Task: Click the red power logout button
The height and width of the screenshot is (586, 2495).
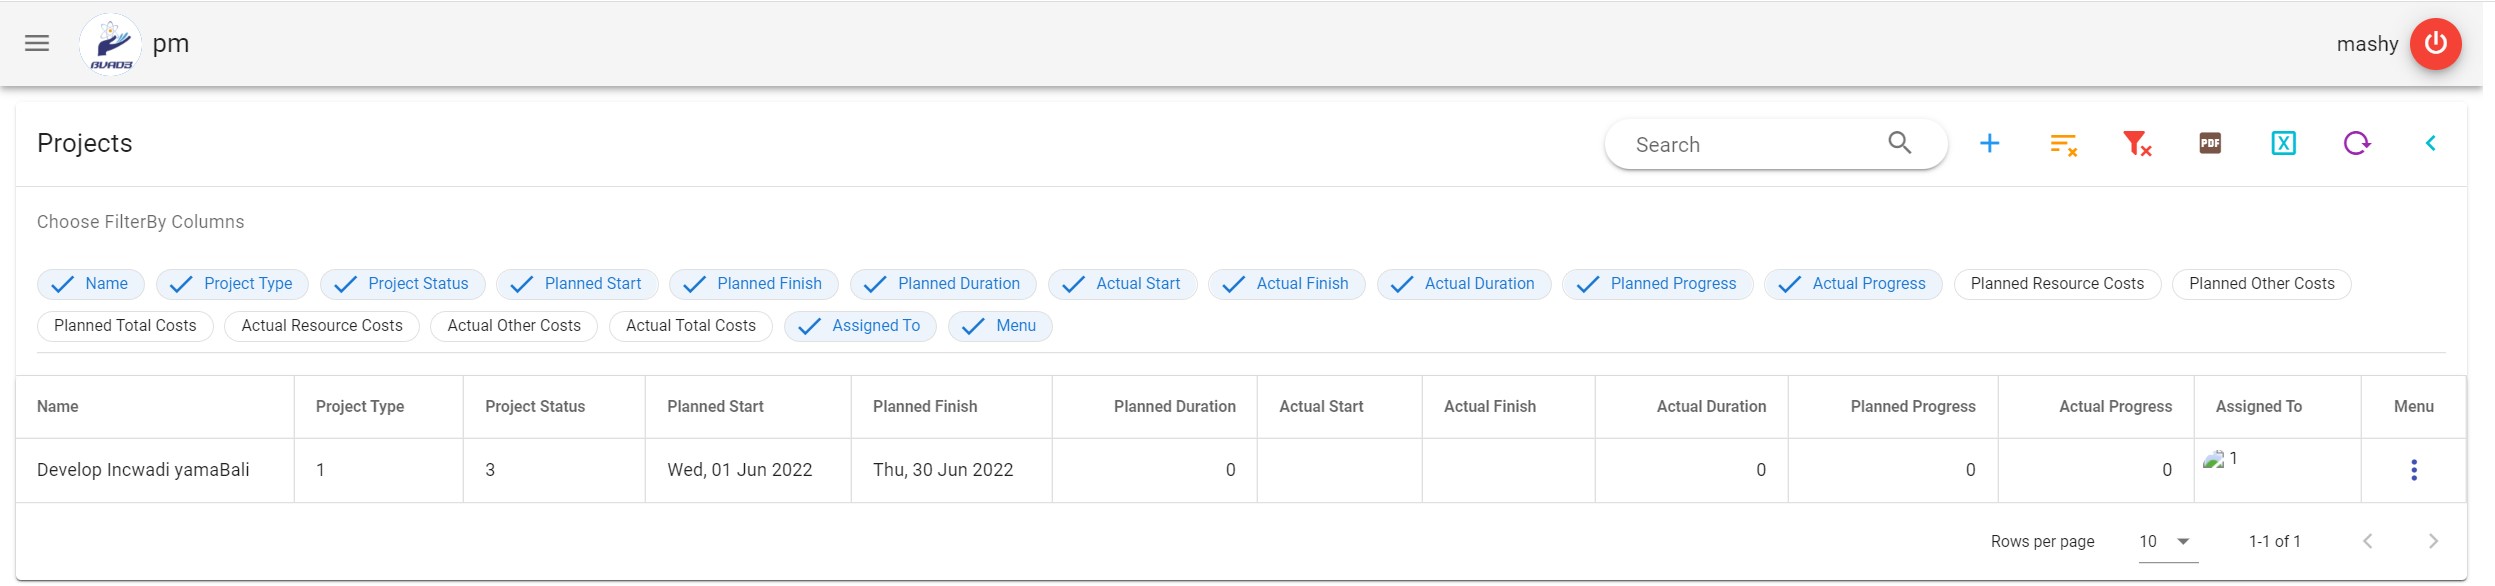Action: (2435, 44)
